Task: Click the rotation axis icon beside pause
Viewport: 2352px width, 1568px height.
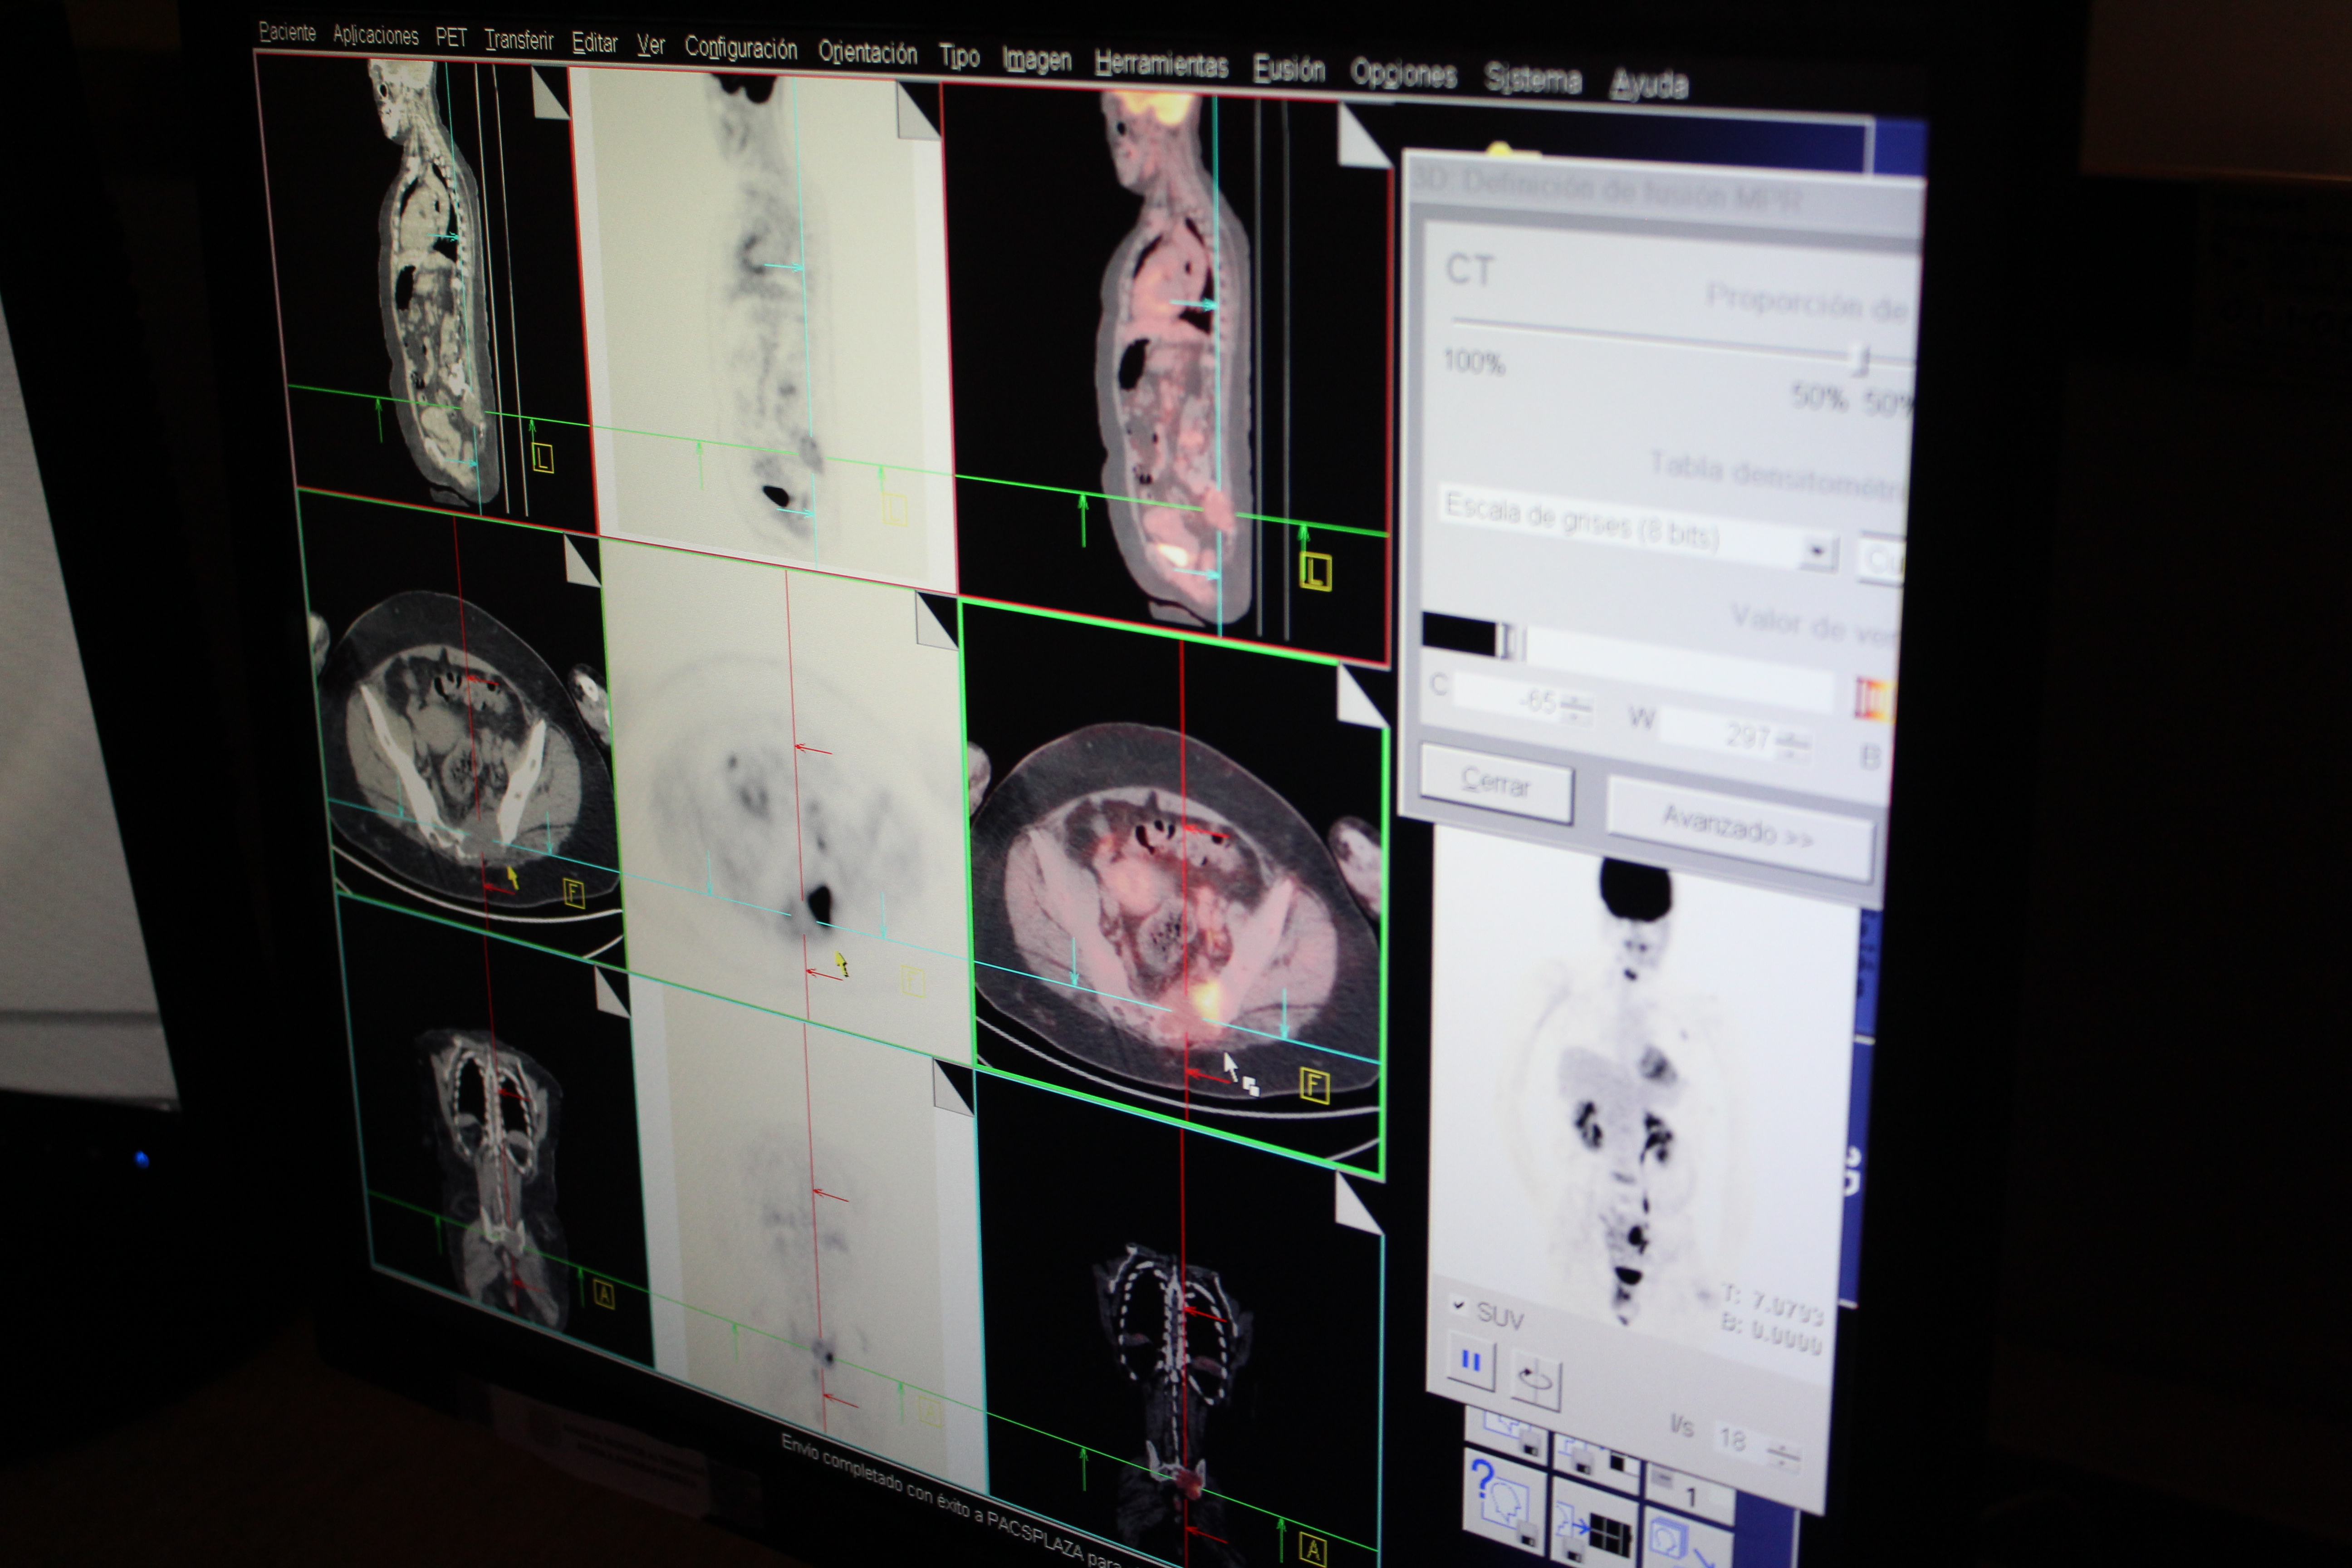Action: coord(1535,1381)
